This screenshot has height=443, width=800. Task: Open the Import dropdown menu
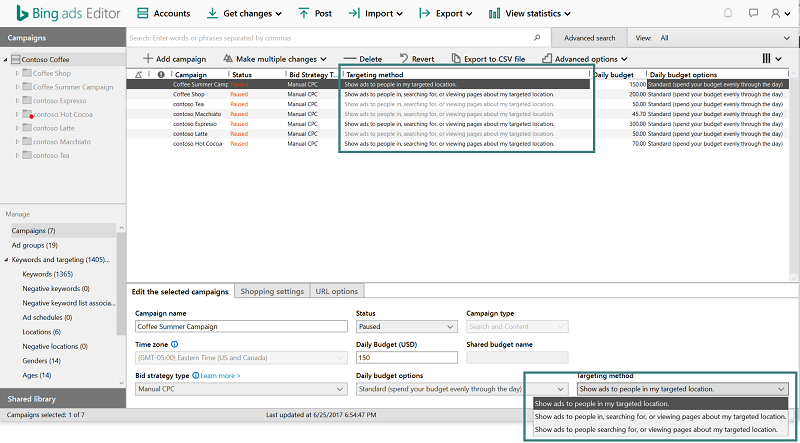[x=375, y=14]
